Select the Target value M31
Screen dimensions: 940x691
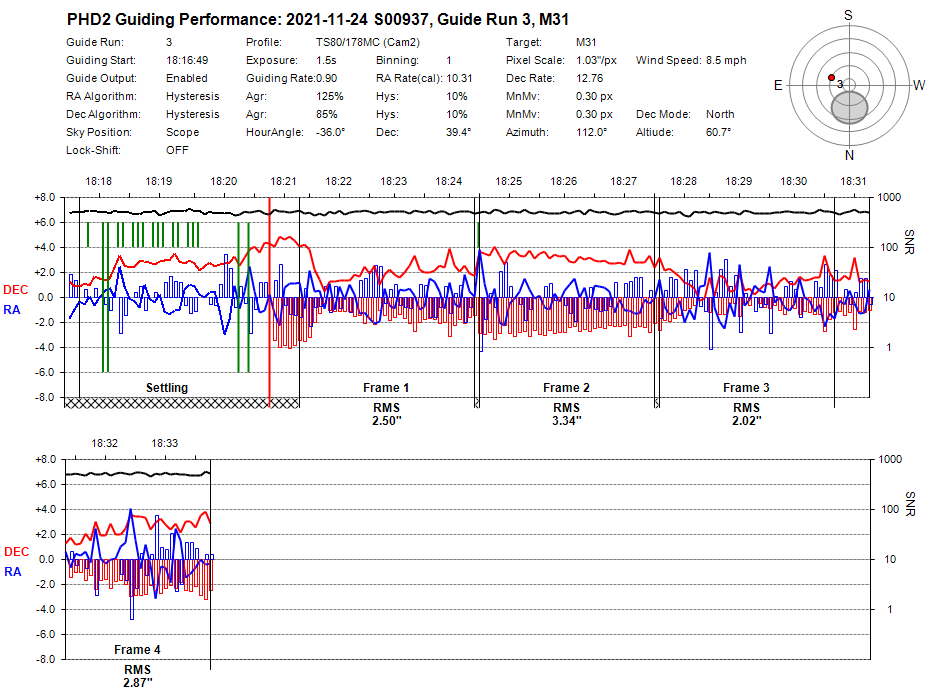click(586, 43)
